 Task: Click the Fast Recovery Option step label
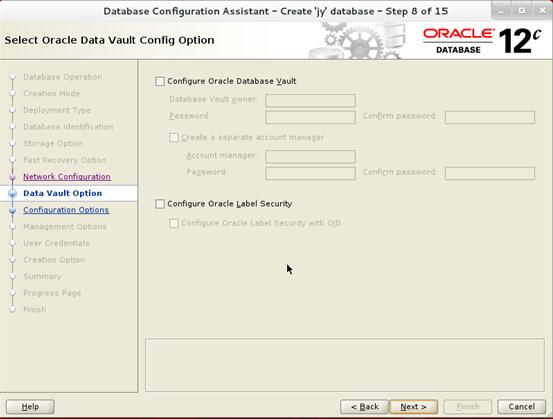pyautogui.click(x=65, y=160)
